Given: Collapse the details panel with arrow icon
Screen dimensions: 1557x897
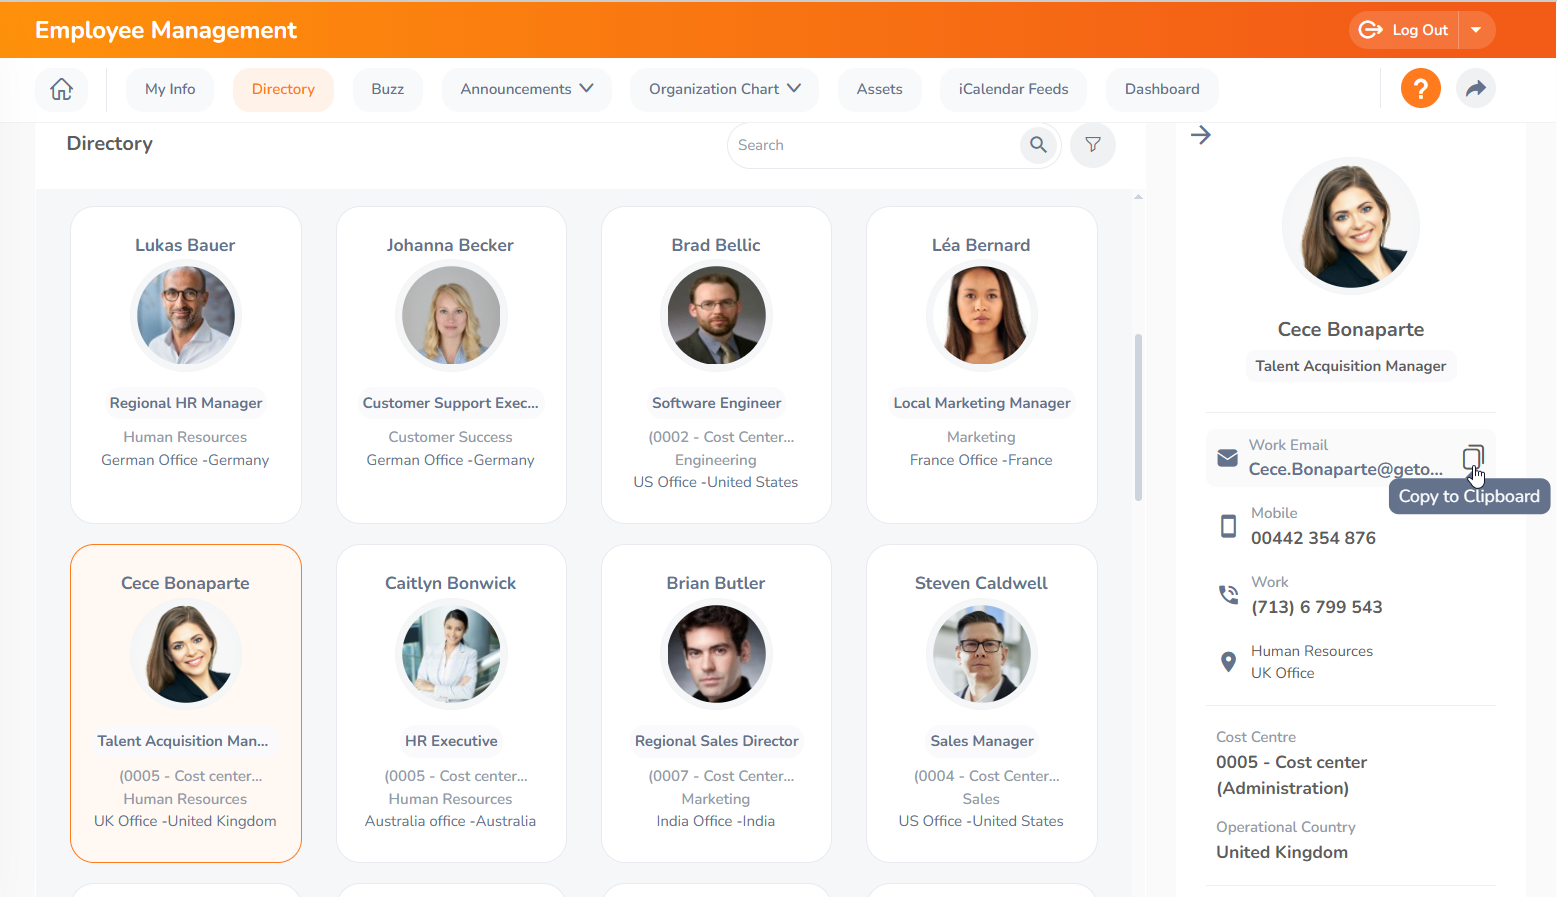Looking at the screenshot, I should (x=1201, y=135).
